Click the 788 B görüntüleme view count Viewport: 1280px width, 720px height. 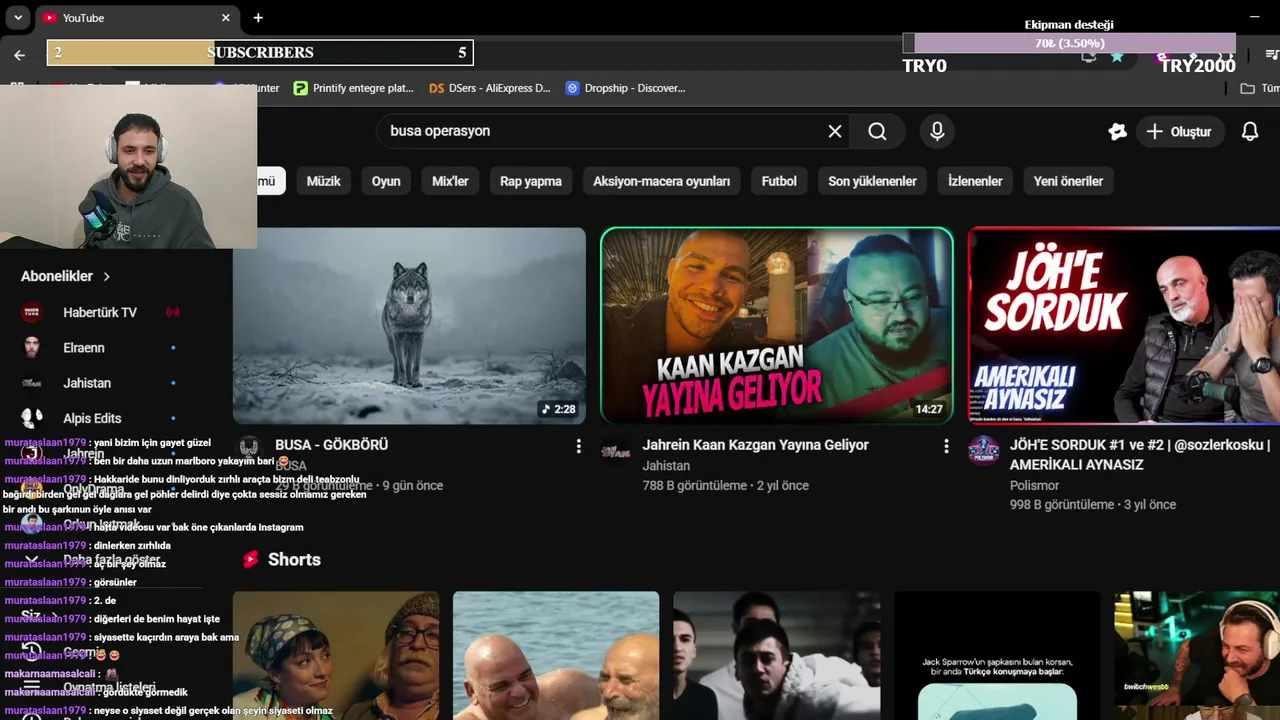(x=694, y=486)
